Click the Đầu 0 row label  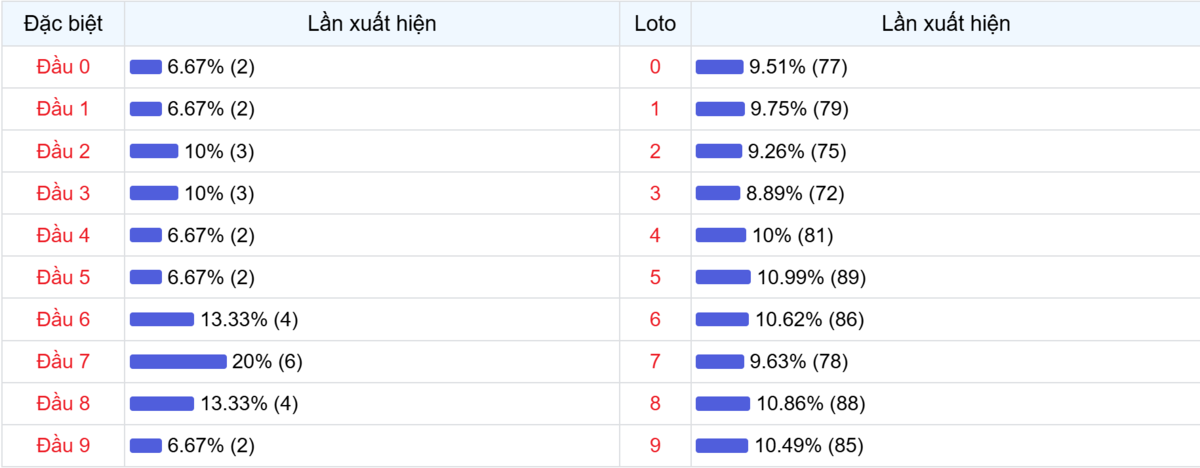(63, 67)
